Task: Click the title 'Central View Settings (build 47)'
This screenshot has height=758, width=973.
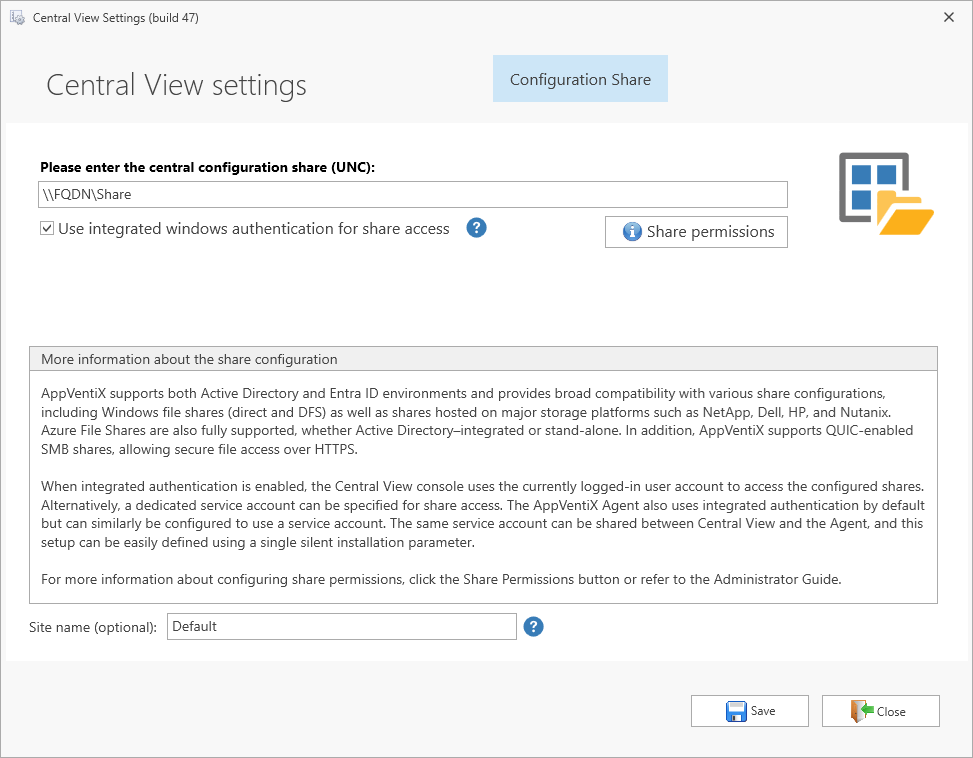Action: [115, 18]
